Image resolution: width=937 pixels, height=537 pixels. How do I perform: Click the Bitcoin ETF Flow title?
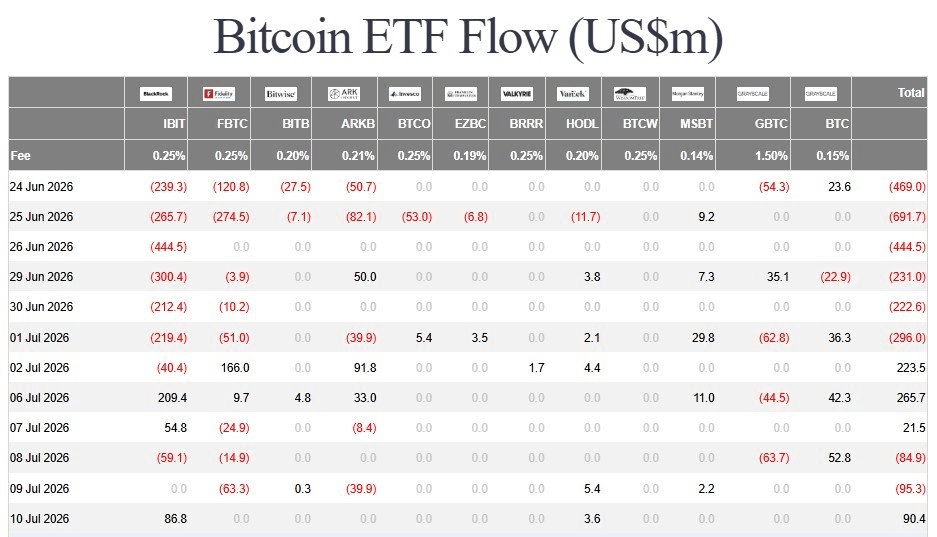[468, 38]
